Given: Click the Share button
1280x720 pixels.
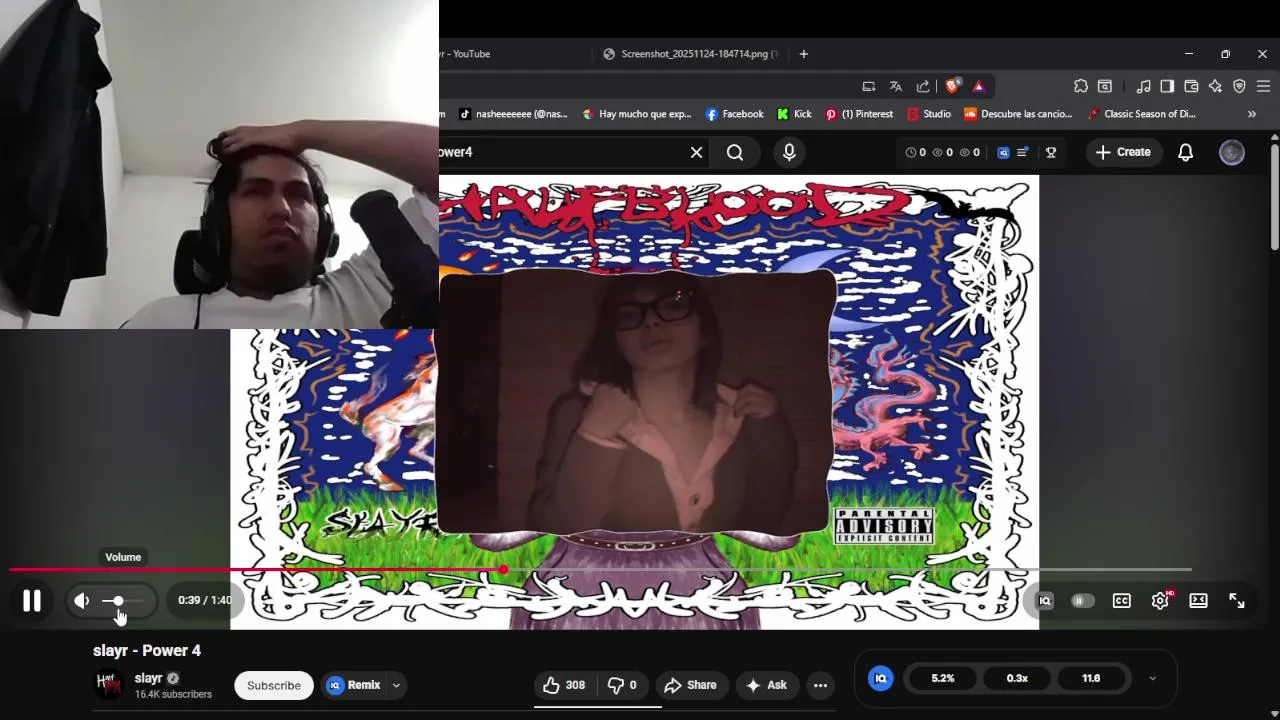Looking at the screenshot, I should pos(690,685).
